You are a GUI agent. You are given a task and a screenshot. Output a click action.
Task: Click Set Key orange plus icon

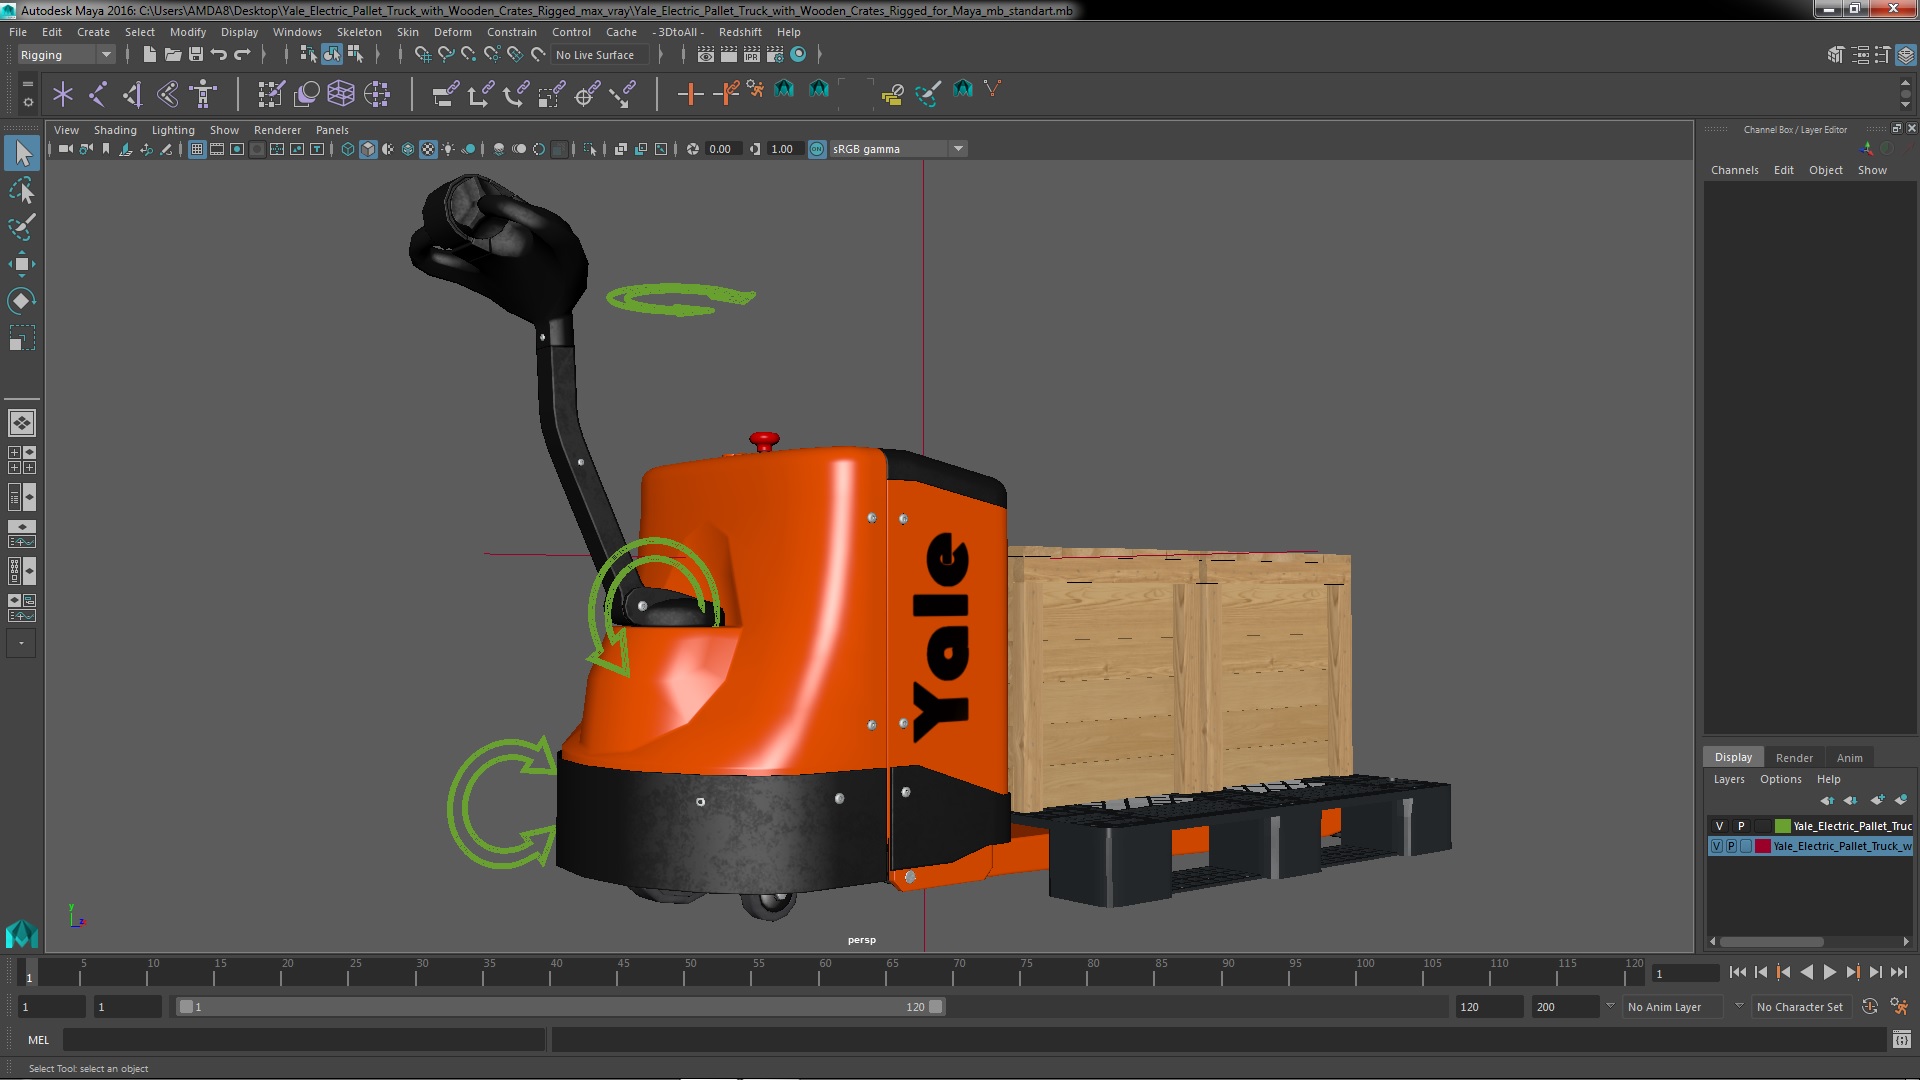point(689,94)
